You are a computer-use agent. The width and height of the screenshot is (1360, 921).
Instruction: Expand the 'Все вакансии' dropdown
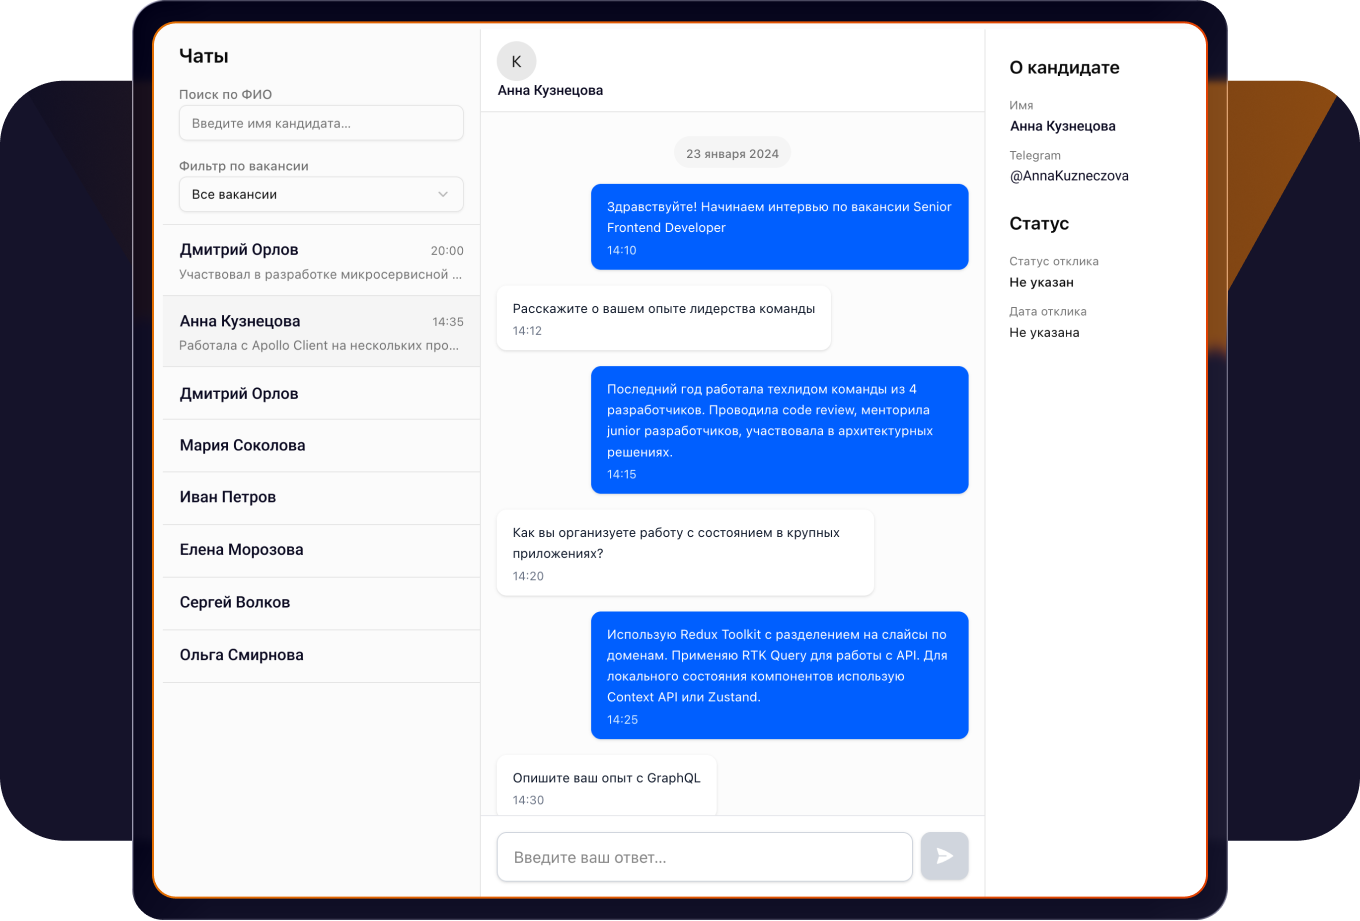pyautogui.click(x=320, y=194)
